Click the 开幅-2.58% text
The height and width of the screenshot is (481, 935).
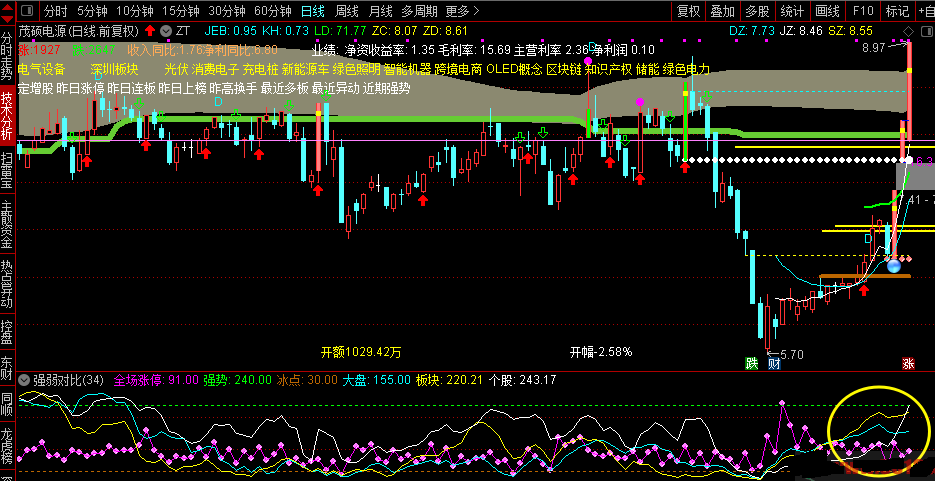601,352
